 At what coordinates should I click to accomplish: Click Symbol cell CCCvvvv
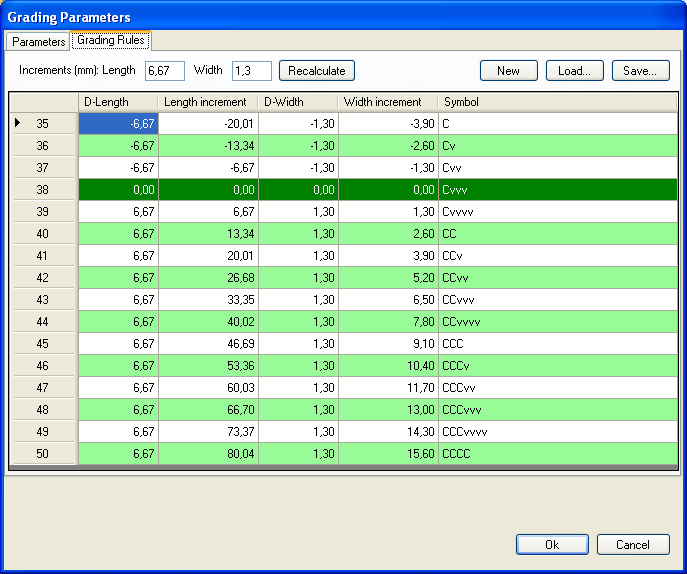pos(558,432)
